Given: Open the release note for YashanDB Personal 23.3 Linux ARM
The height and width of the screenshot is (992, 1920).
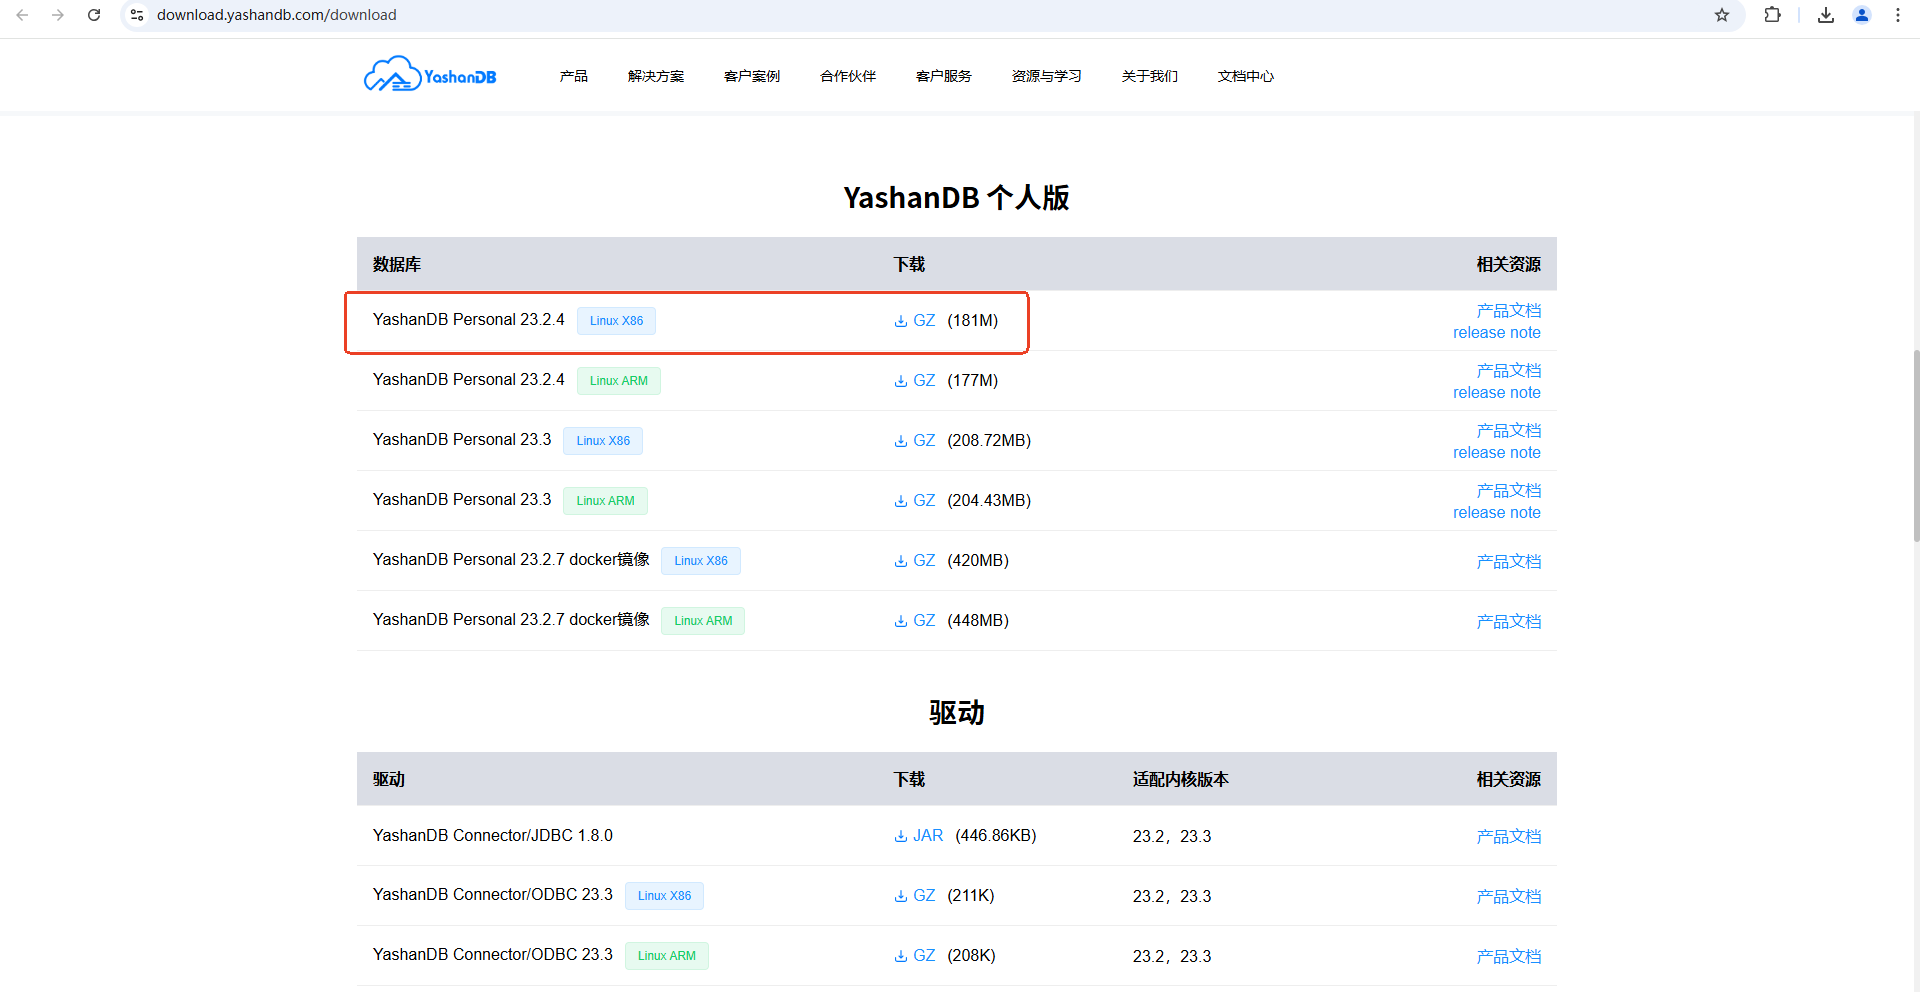Looking at the screenshot, I should (x=1496, y=512).
